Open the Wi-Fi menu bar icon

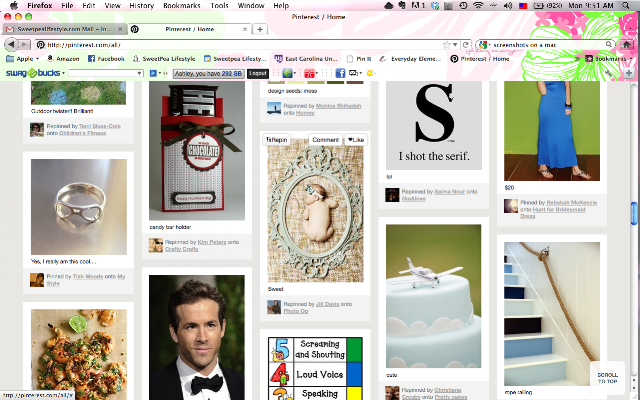point(478,5)
